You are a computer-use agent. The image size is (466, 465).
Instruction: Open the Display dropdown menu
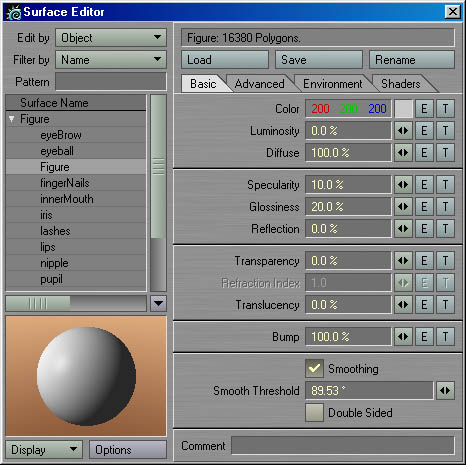pyautogui.click(x=44, y=450)
